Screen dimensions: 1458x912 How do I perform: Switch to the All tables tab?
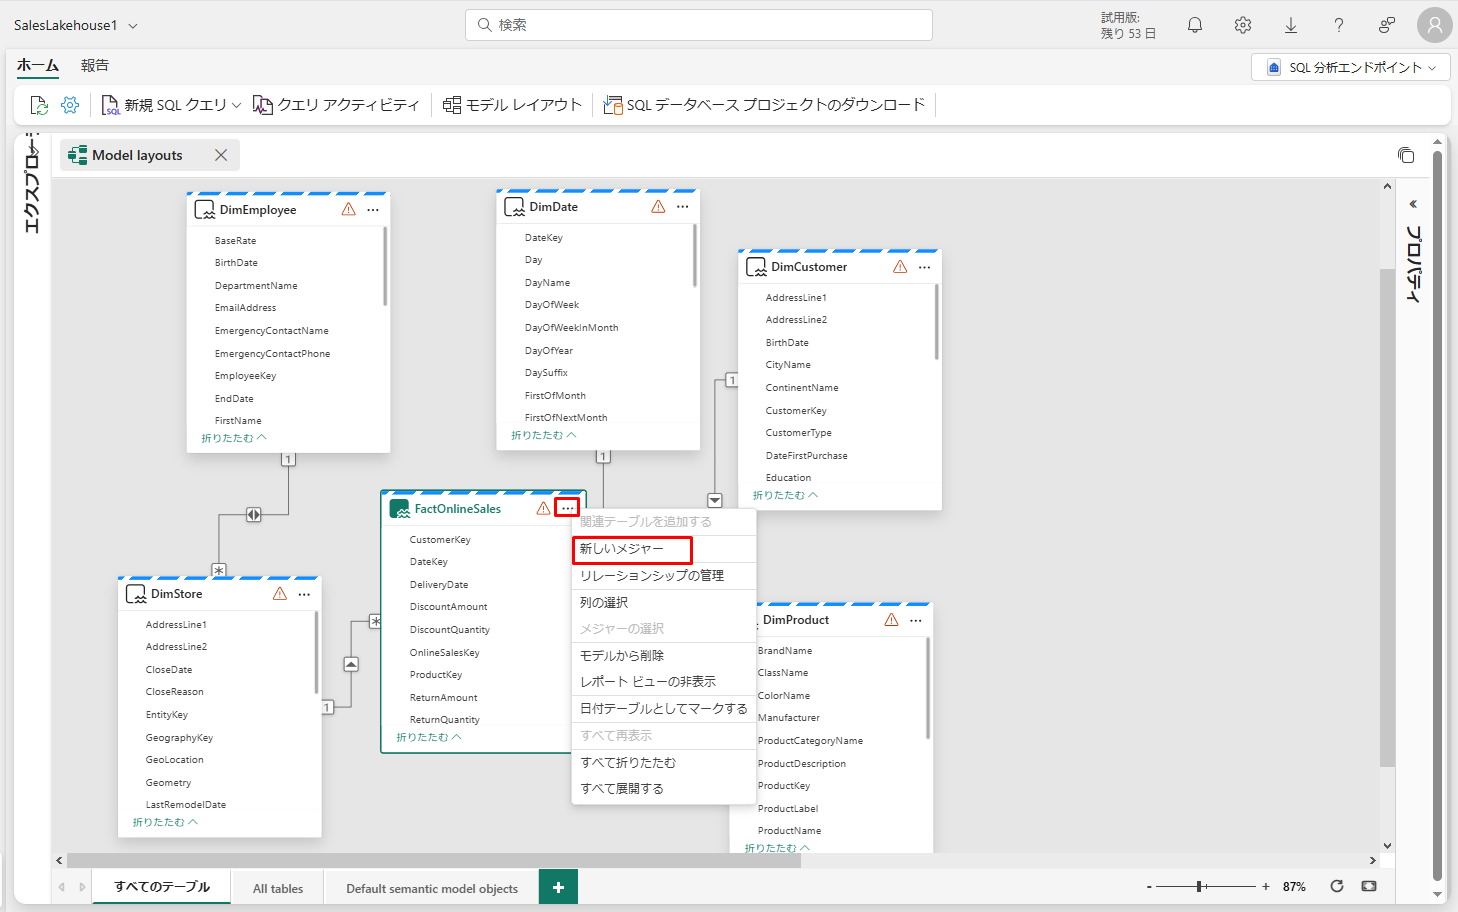[278, 888]
